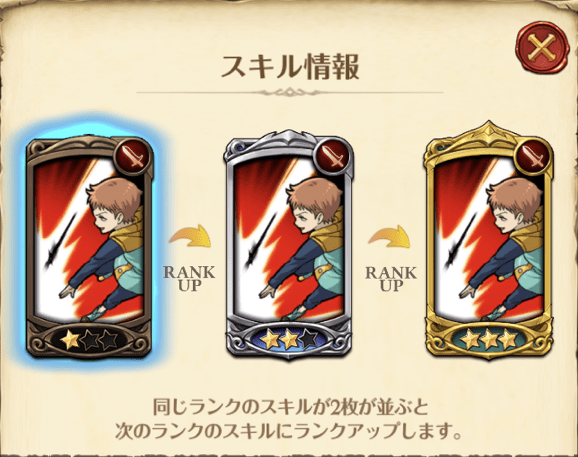The height and width of the screenshot is (457, 578).
Task: Click the second RANK UP arrow
Action: tap(390, 236)
